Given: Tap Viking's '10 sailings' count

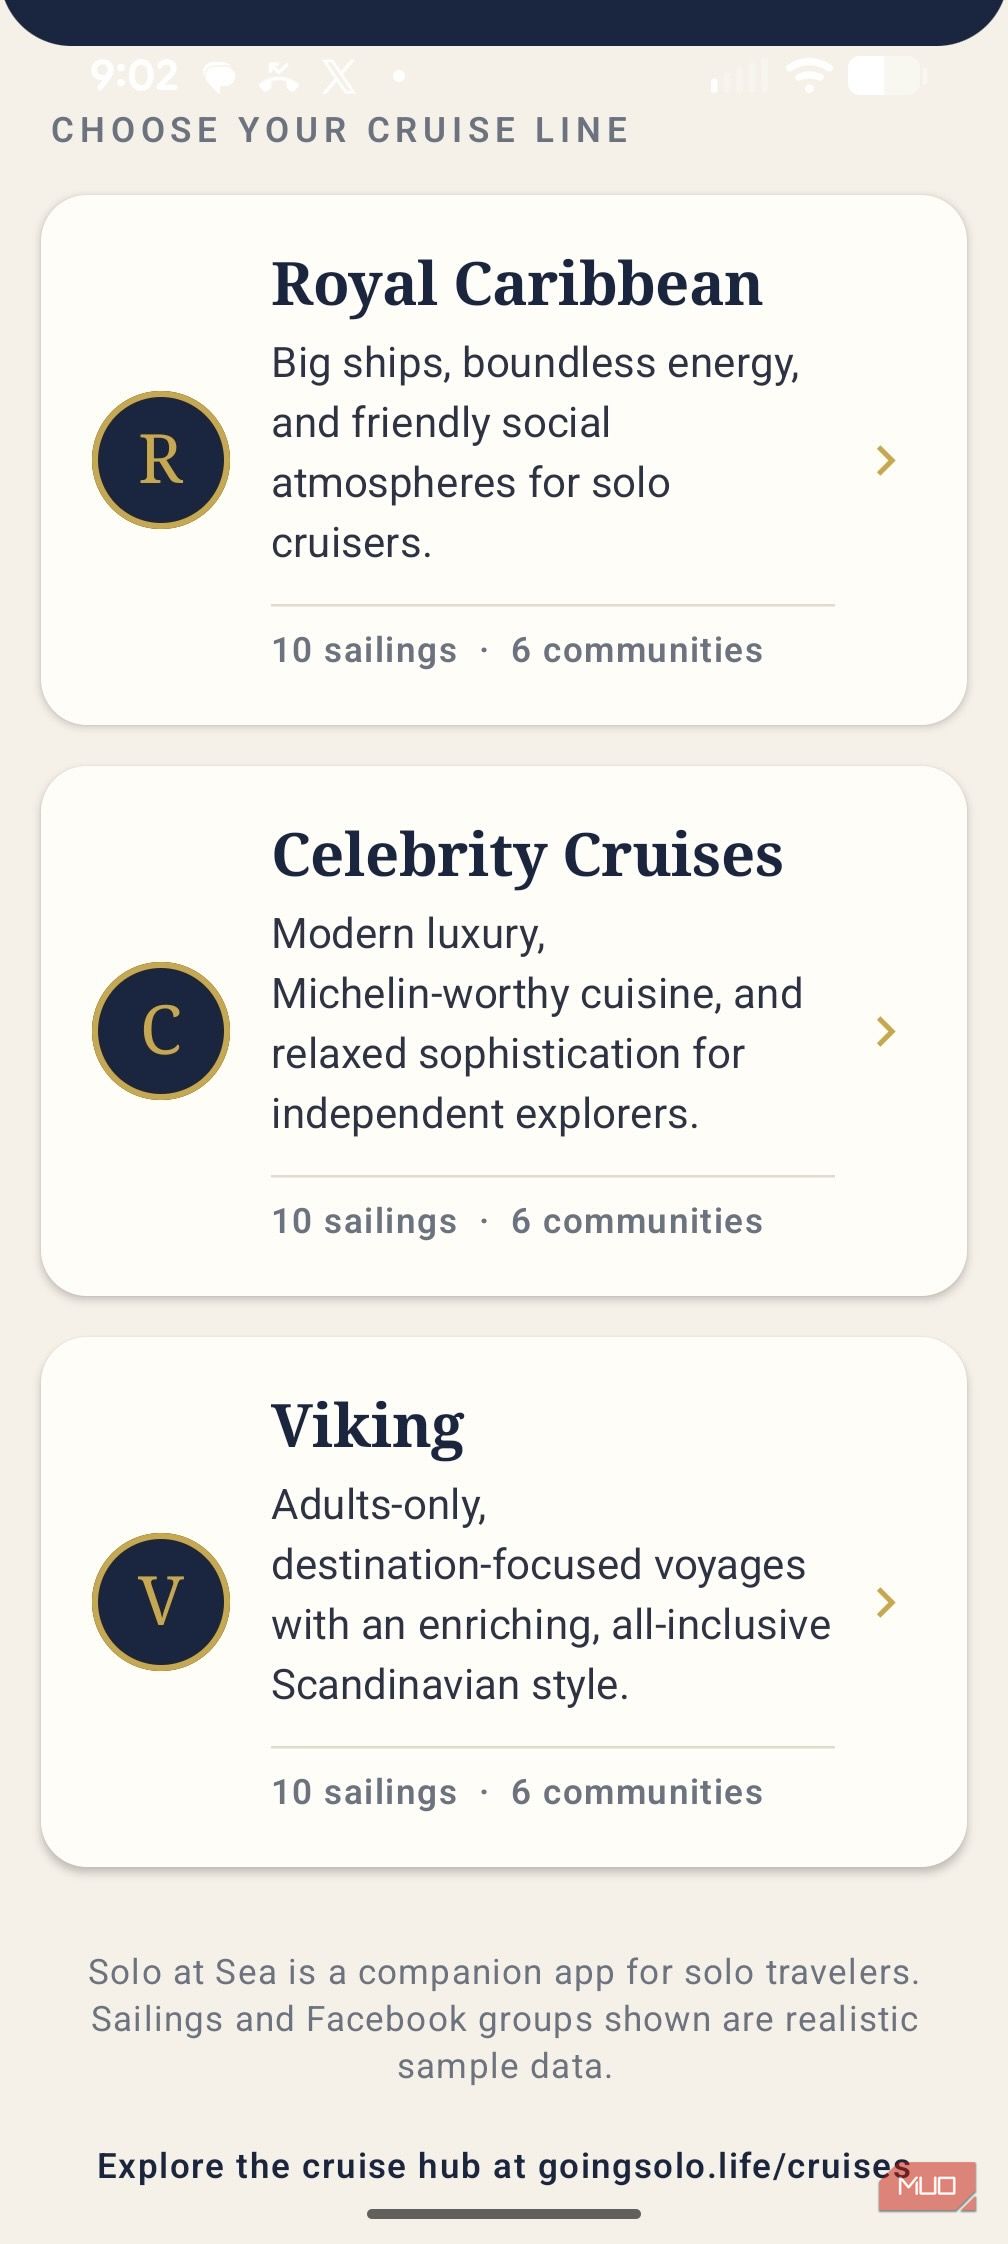Looking at the screenshot, I should (365, 1792).
